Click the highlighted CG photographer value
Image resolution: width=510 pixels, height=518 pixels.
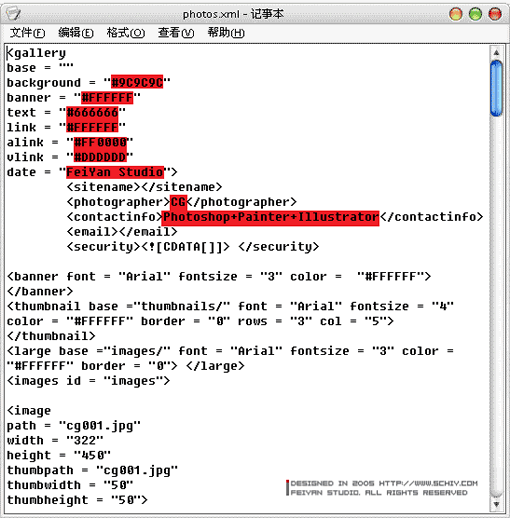click(178, 202)
